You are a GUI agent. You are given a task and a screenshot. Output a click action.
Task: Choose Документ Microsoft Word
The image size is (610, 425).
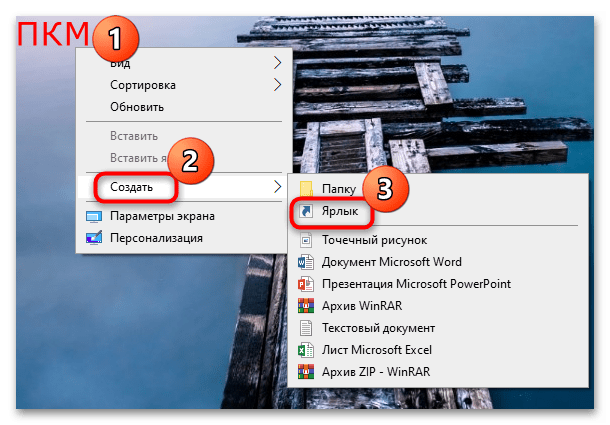tap(438, 262)
